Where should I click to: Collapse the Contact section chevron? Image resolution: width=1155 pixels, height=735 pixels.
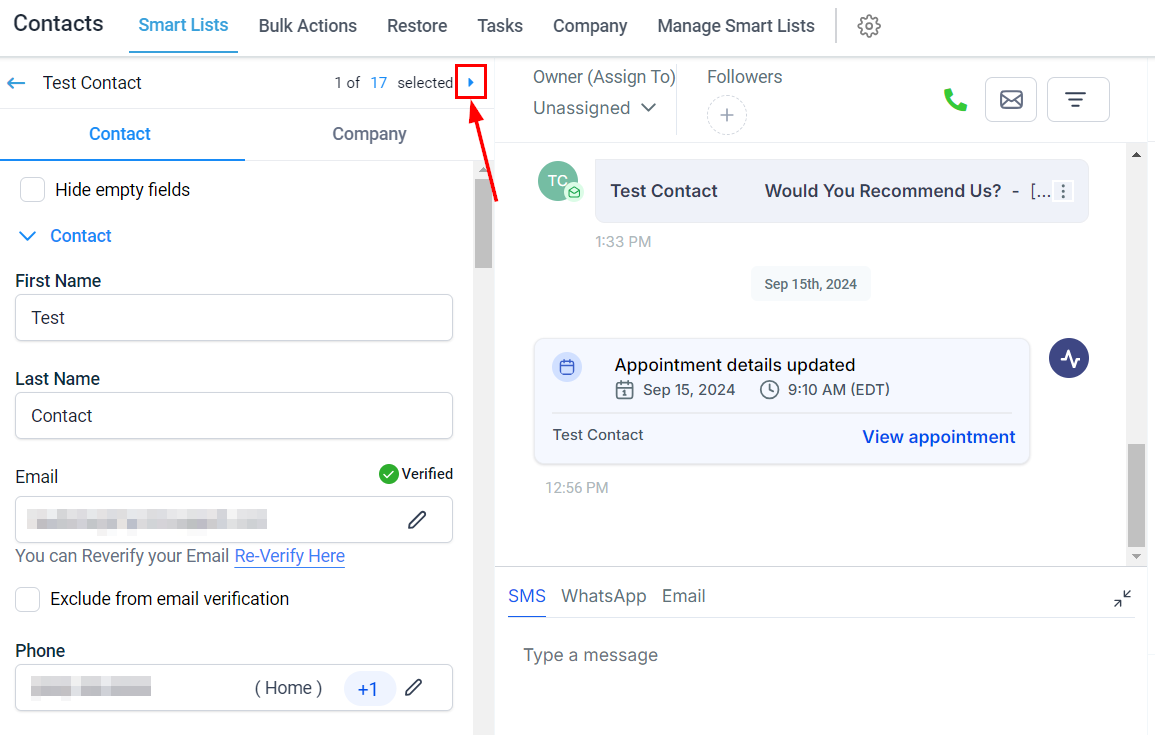tap(28, 236)
